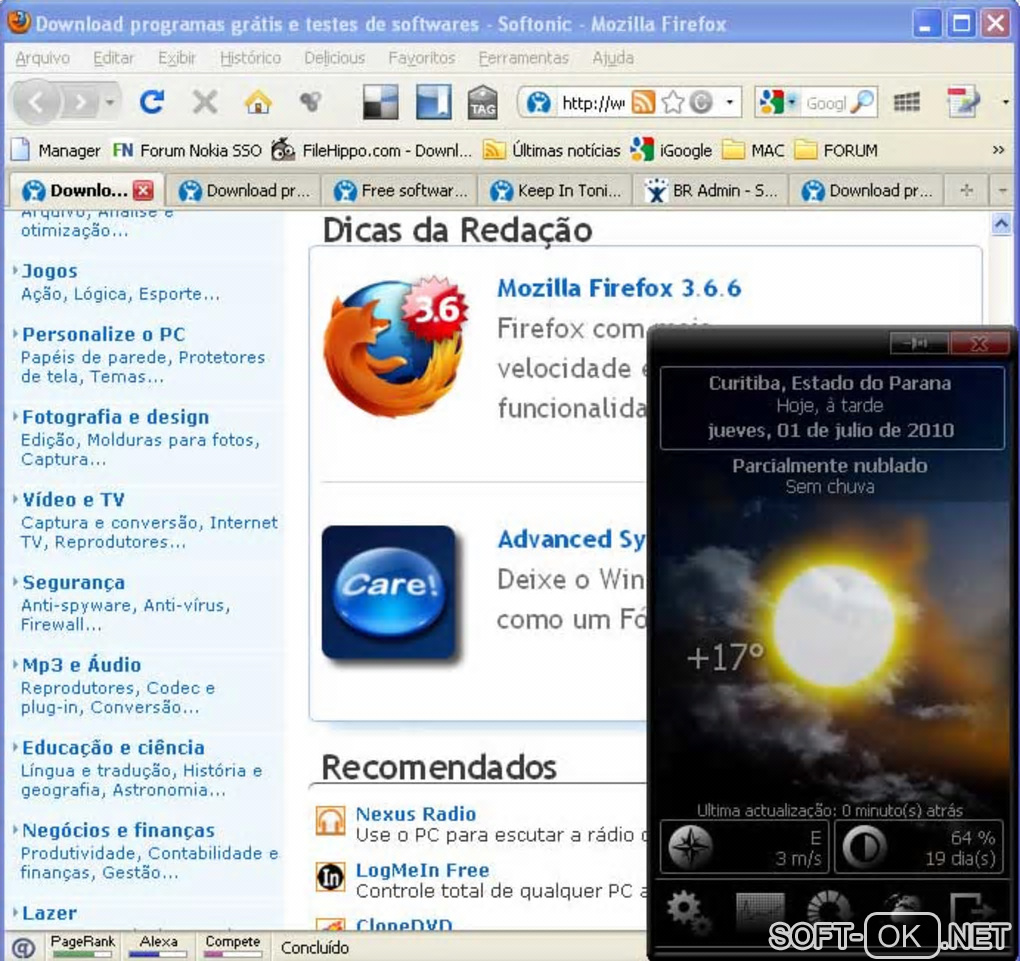
Task: Click the notepad with pencil toolbar icon
Action: click(963, 102)
